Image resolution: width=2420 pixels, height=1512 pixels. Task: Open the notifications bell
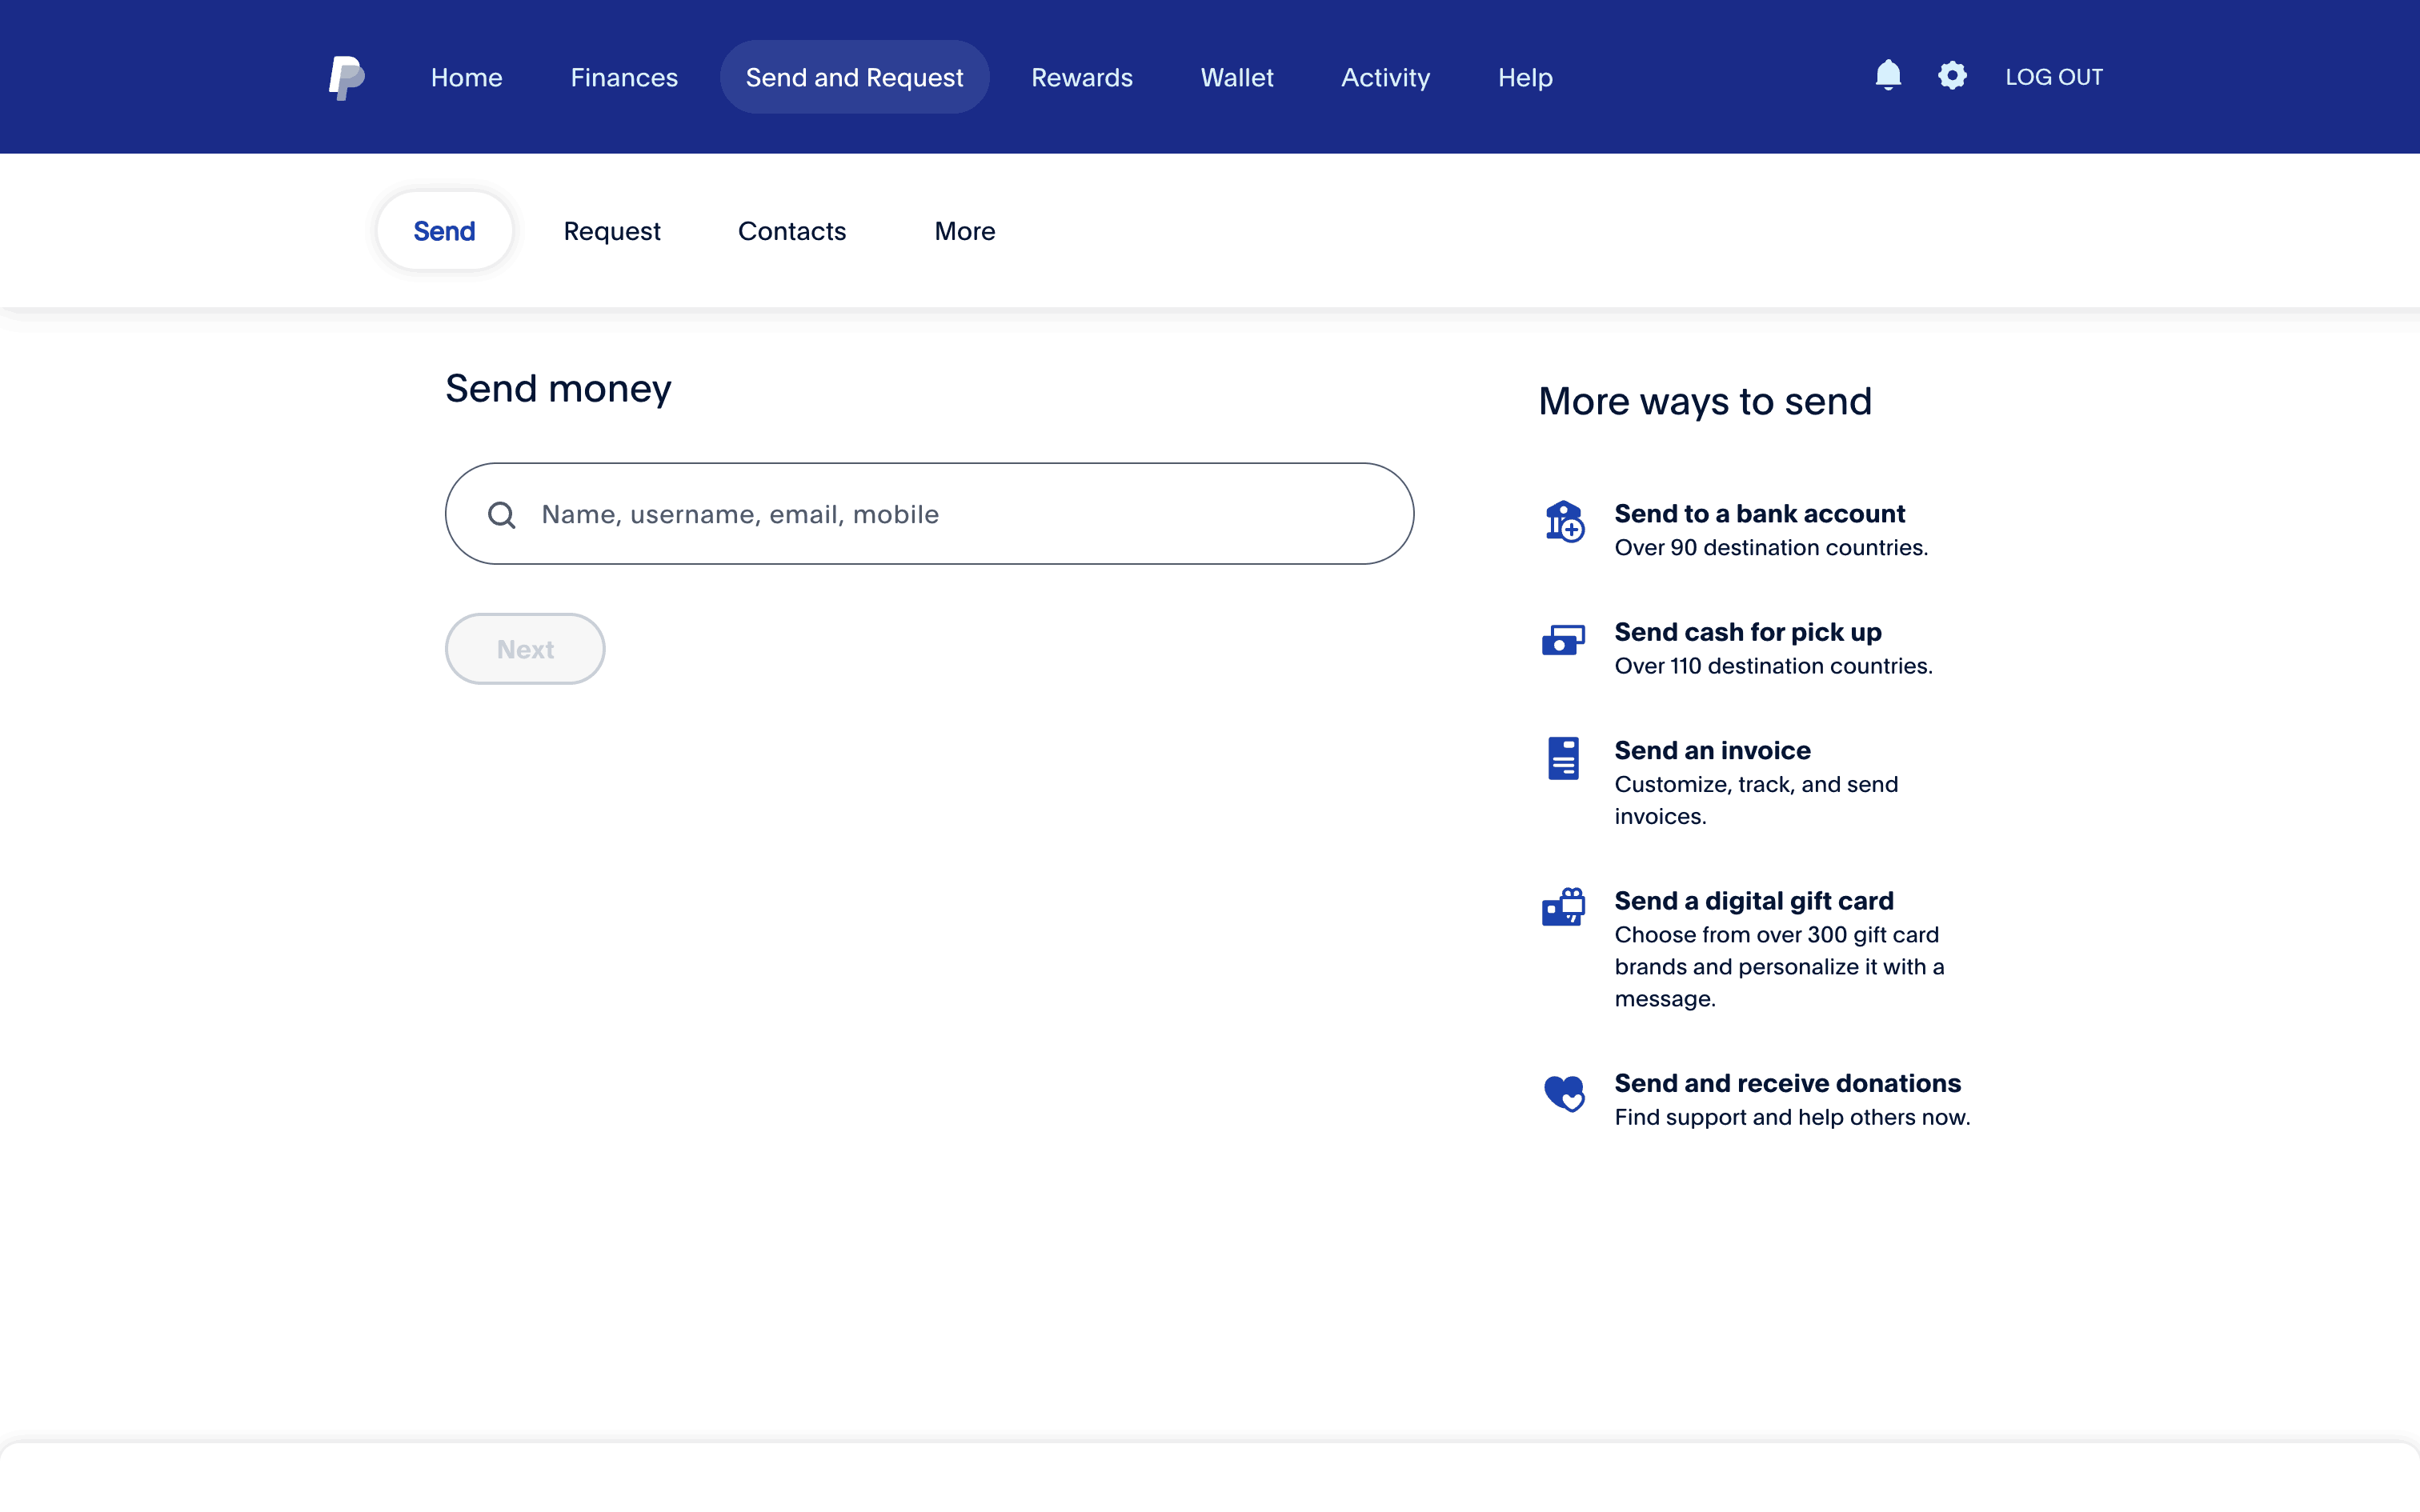coord(1887,76)
